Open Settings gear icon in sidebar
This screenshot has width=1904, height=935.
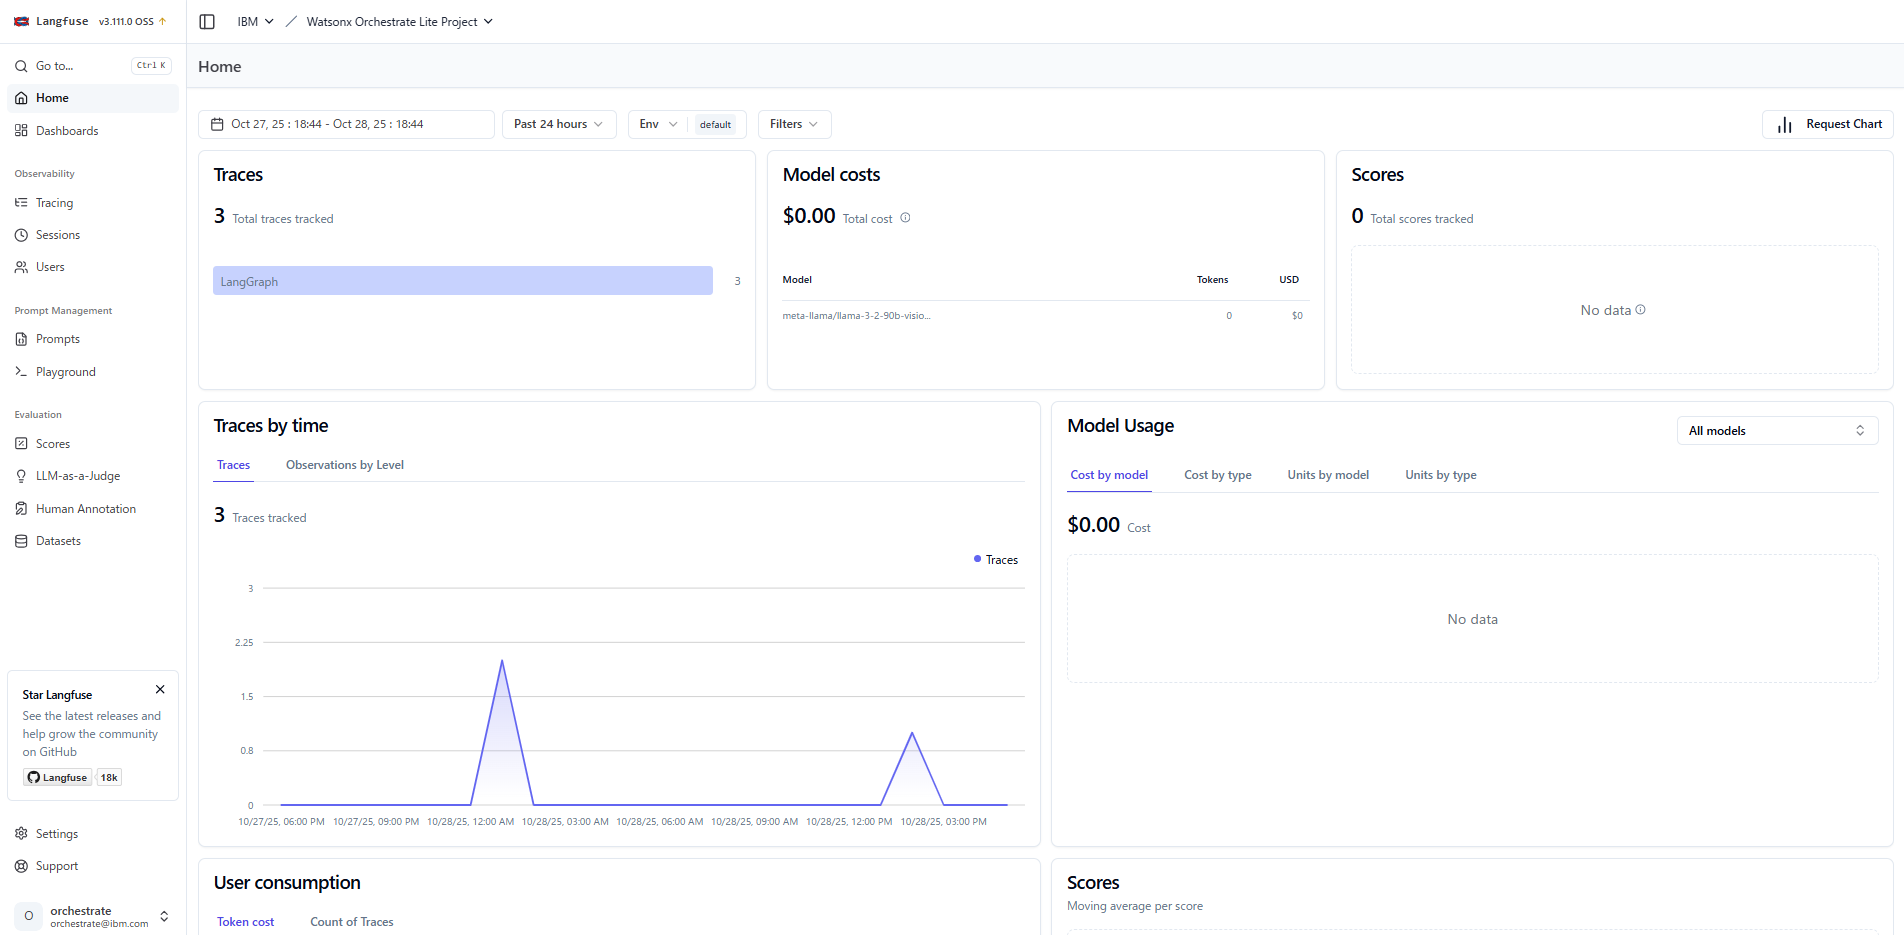coord(21,834)
